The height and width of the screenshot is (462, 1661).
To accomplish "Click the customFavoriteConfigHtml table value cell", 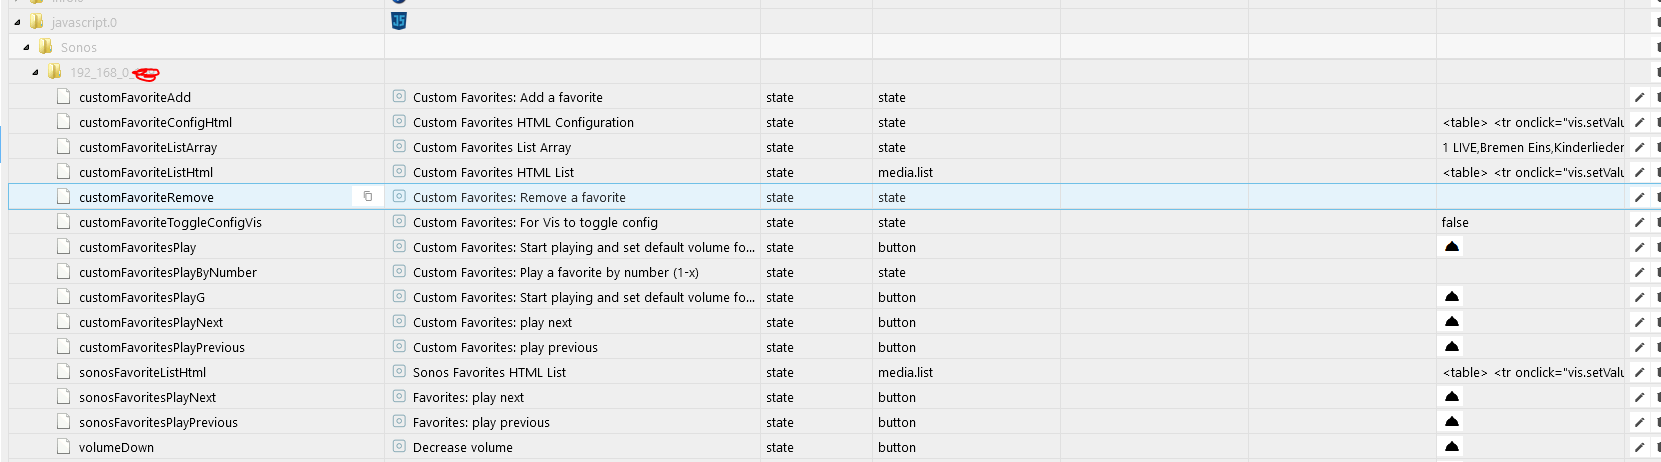I will coord(1532,122).
